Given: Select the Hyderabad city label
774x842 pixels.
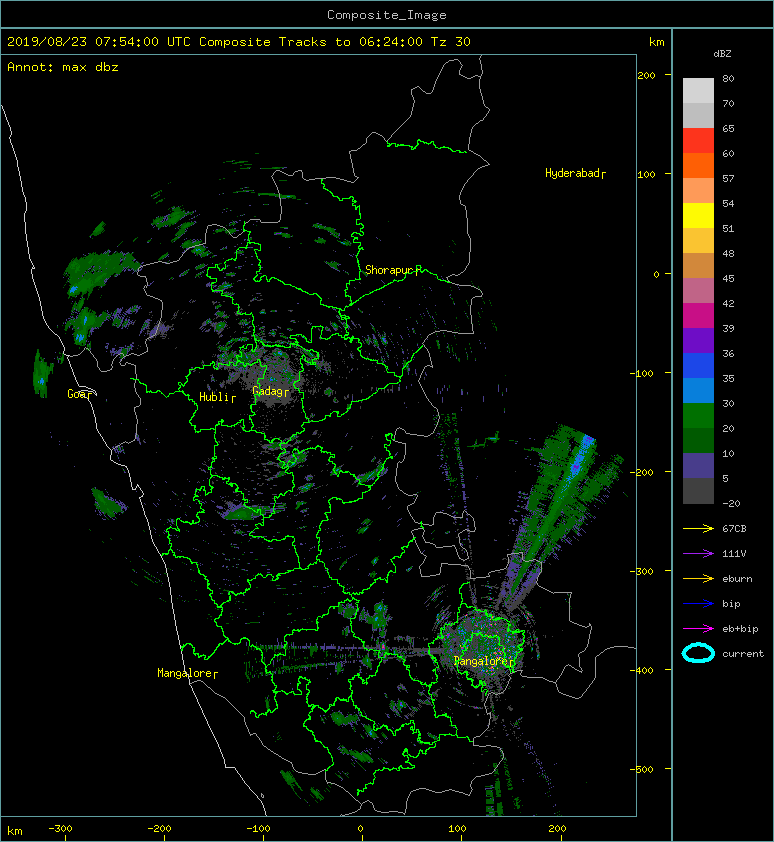Looking at the screenshot, I should 573,173.
